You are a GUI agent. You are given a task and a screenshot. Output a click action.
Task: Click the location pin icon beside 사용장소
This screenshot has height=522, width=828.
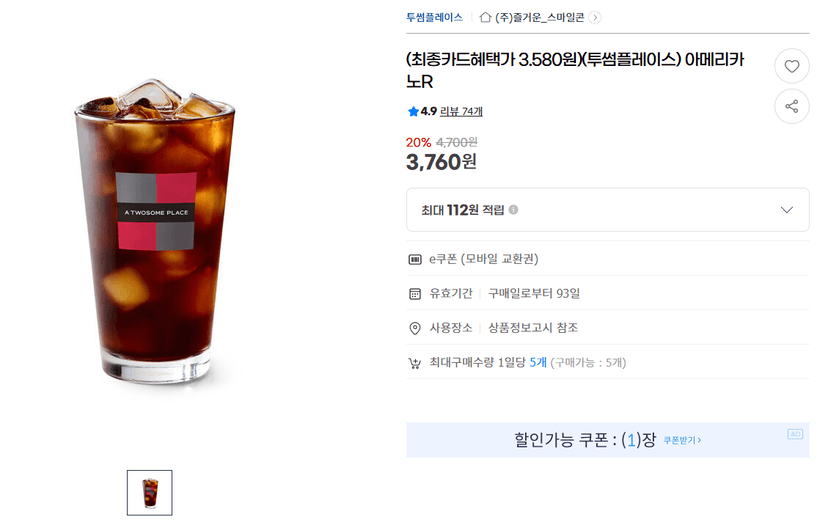[415, 328]
